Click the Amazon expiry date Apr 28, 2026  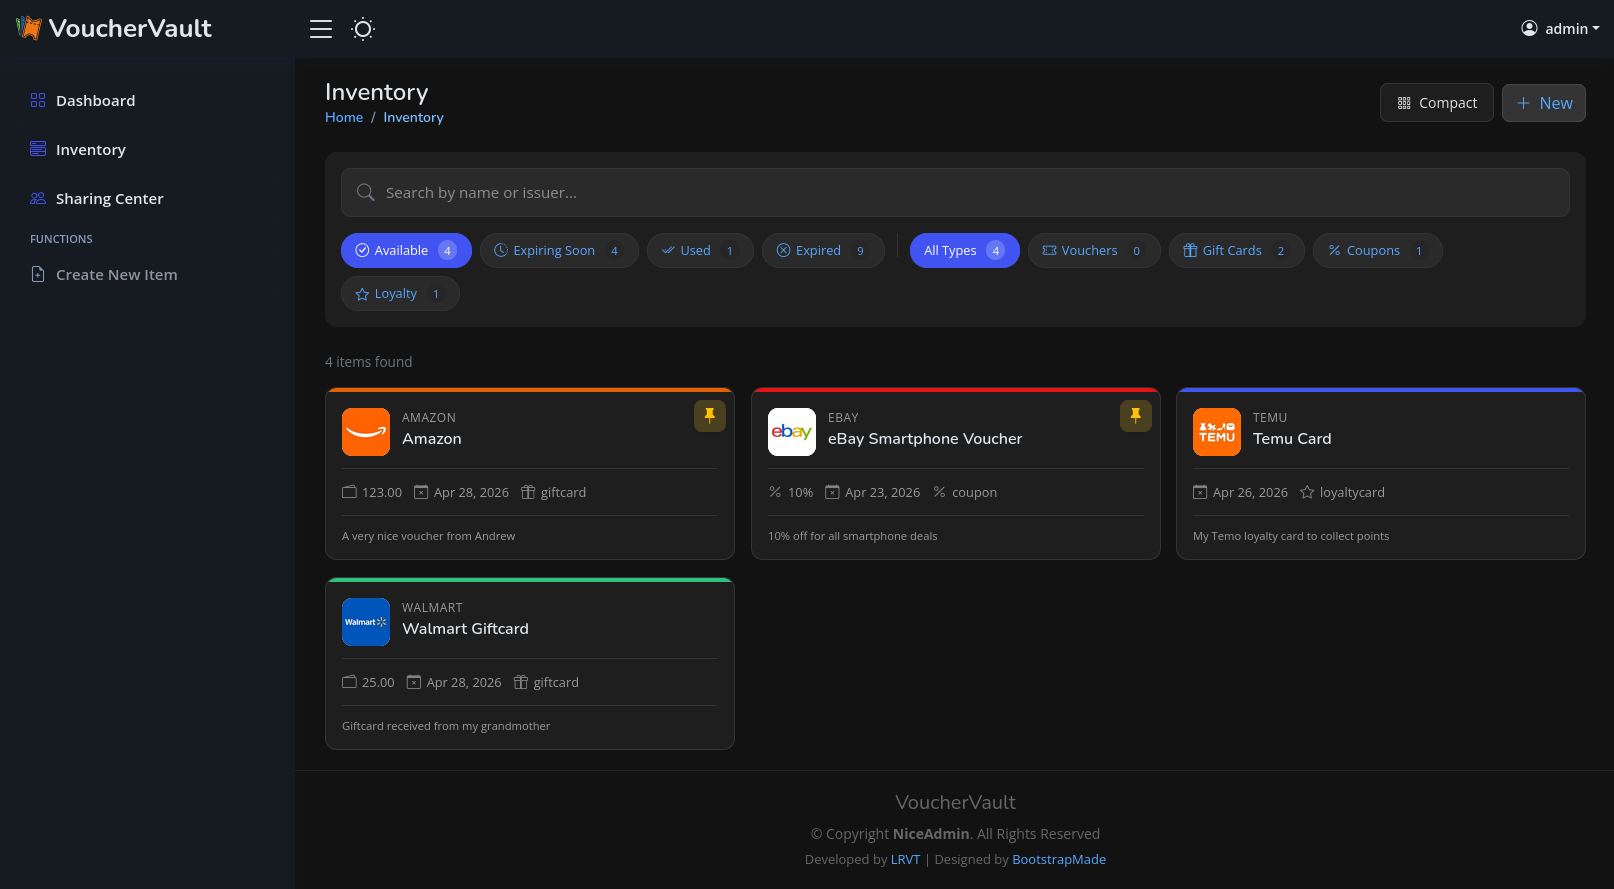471,493
